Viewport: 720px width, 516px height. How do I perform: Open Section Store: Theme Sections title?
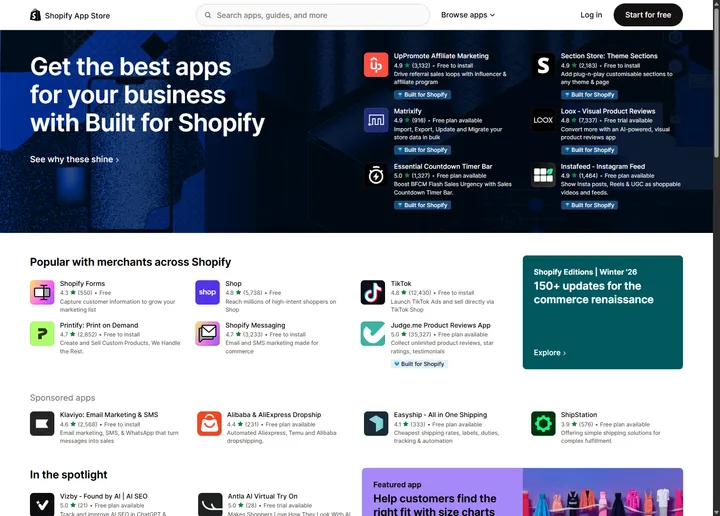coord(609,56)
